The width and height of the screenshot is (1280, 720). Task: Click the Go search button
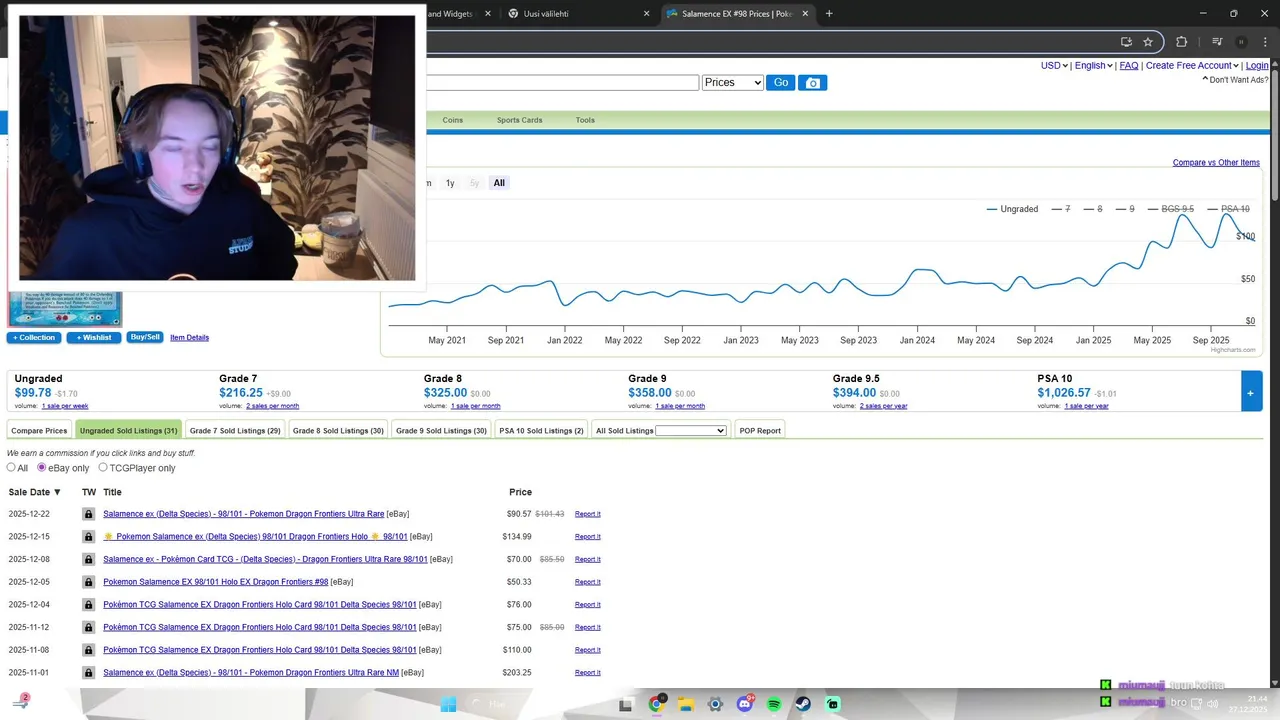pos(781,83)
